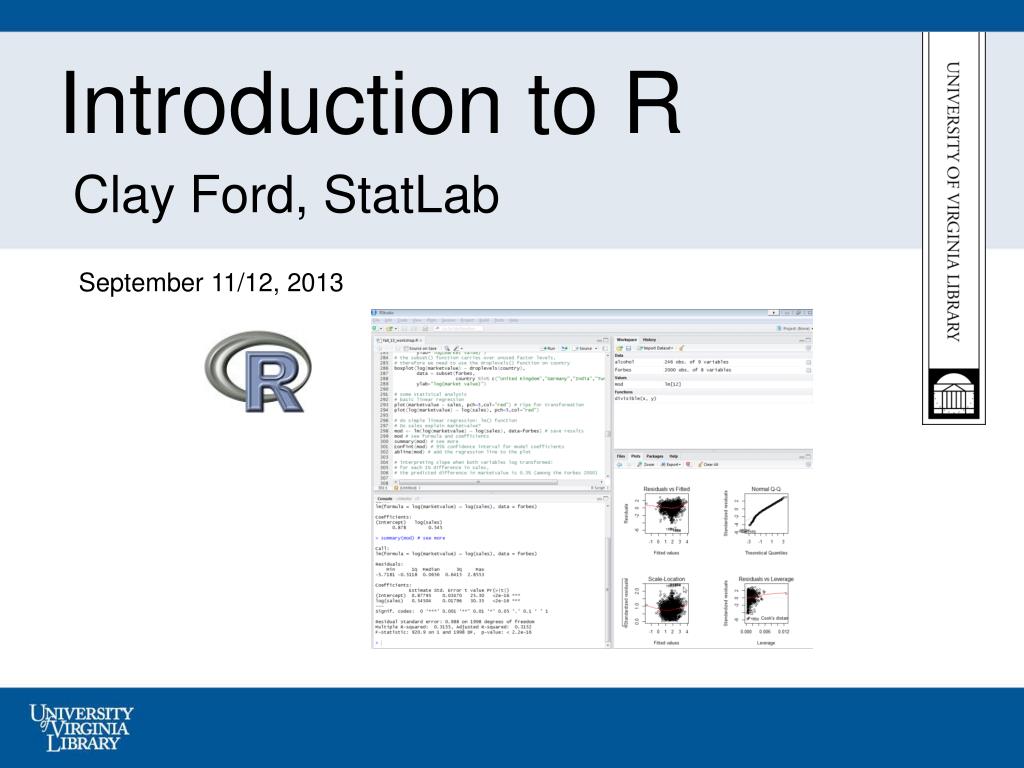Click the previous plot arrow in the Plots pane
1024x768 pixels.
coord(619,464)
